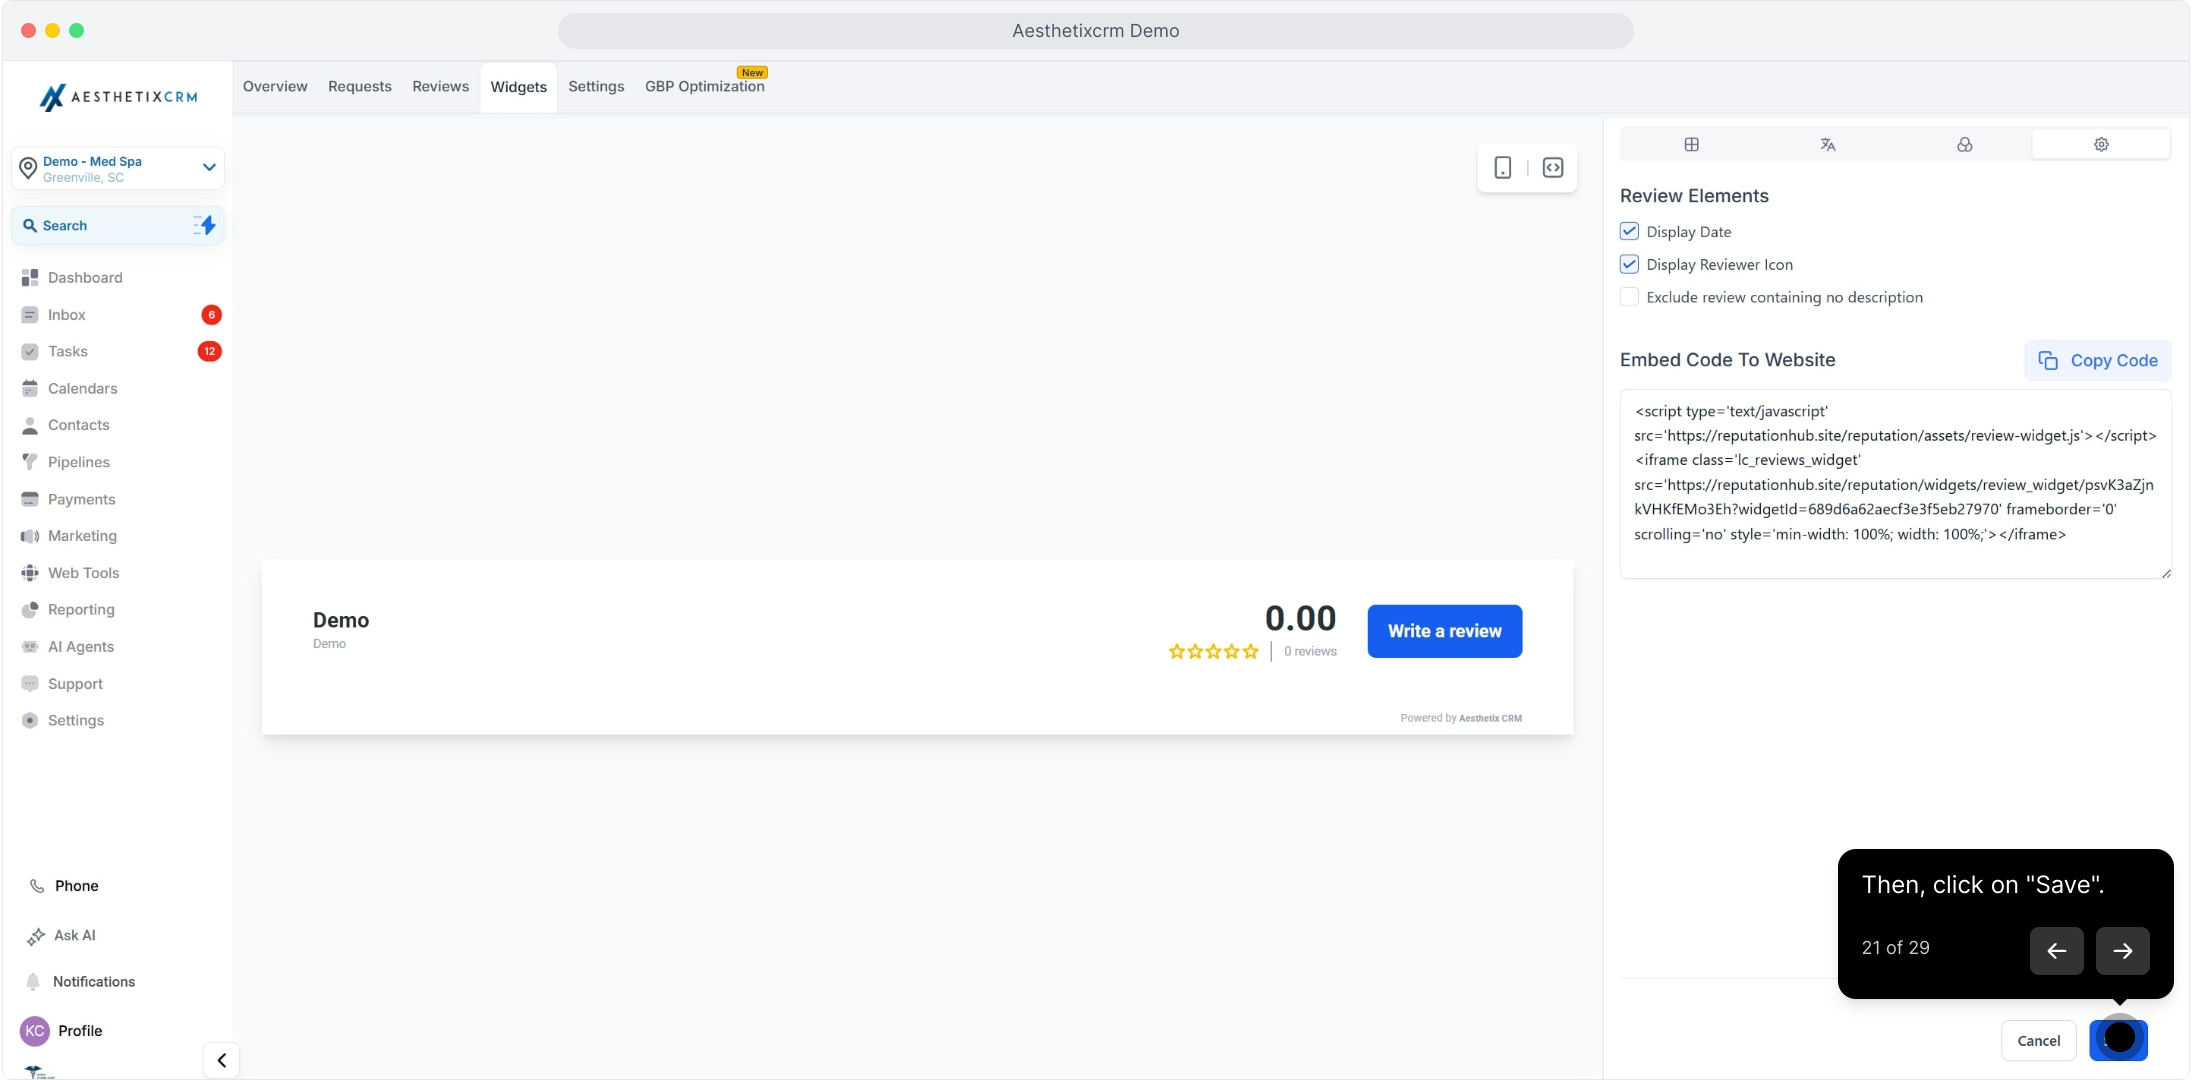Open the gear settings tab in widget panel
The height and width of the screenshot is (1080, 2192).
pyautogui.click(x=2101, y=144)
